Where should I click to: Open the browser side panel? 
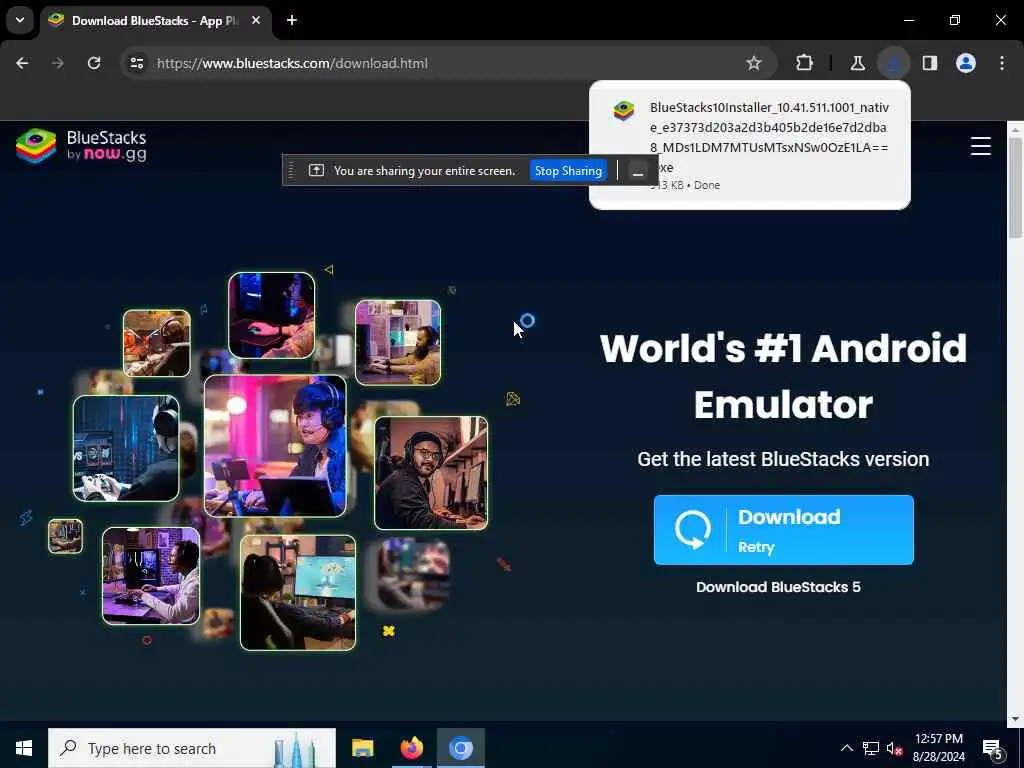[x=930, y=63]
